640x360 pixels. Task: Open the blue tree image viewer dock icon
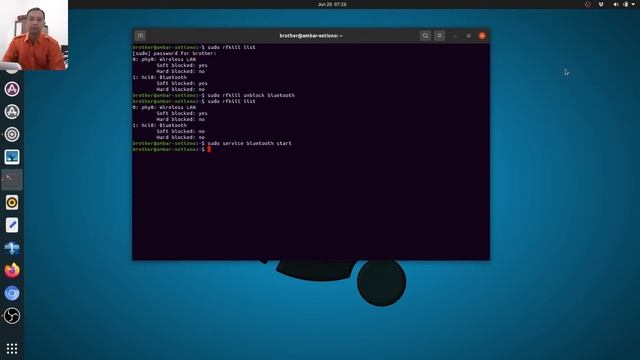(12, 157)
